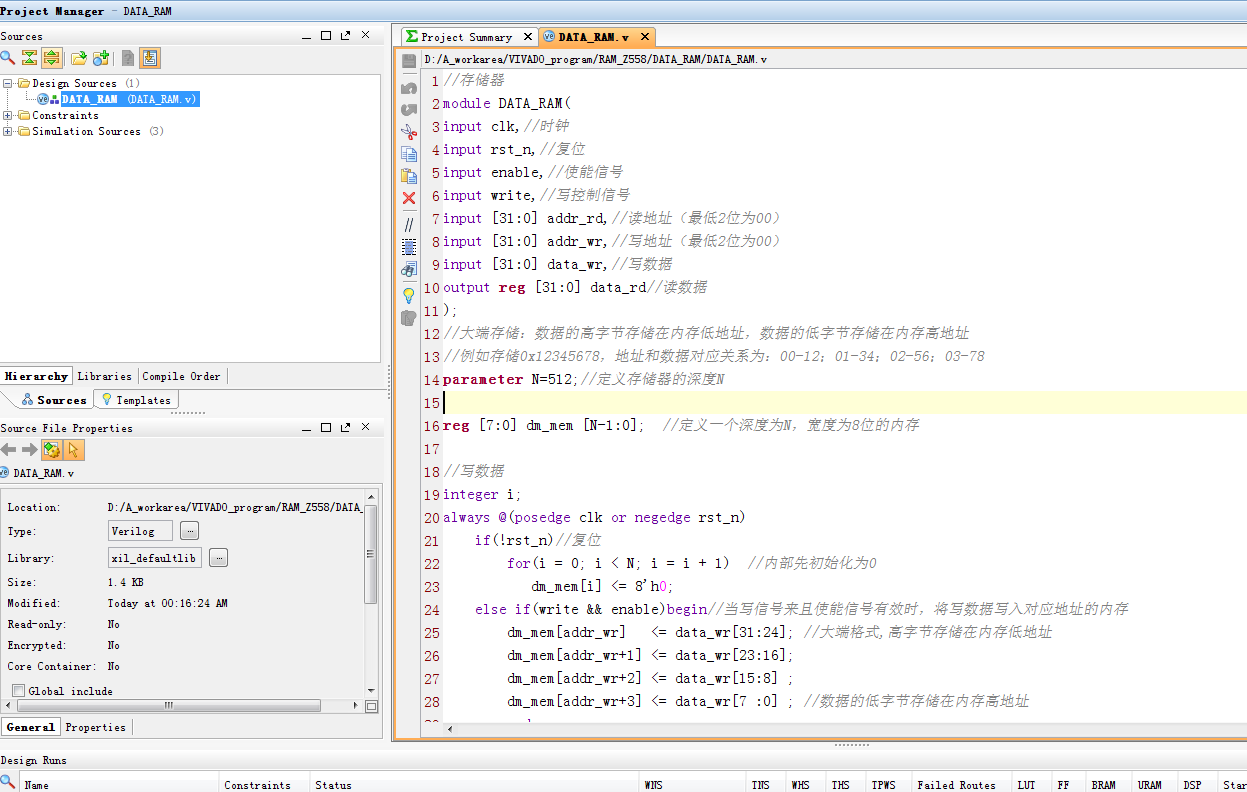
Task: Click the light bulb icon in editor sidebar
Action: click(x=408, y=295)
